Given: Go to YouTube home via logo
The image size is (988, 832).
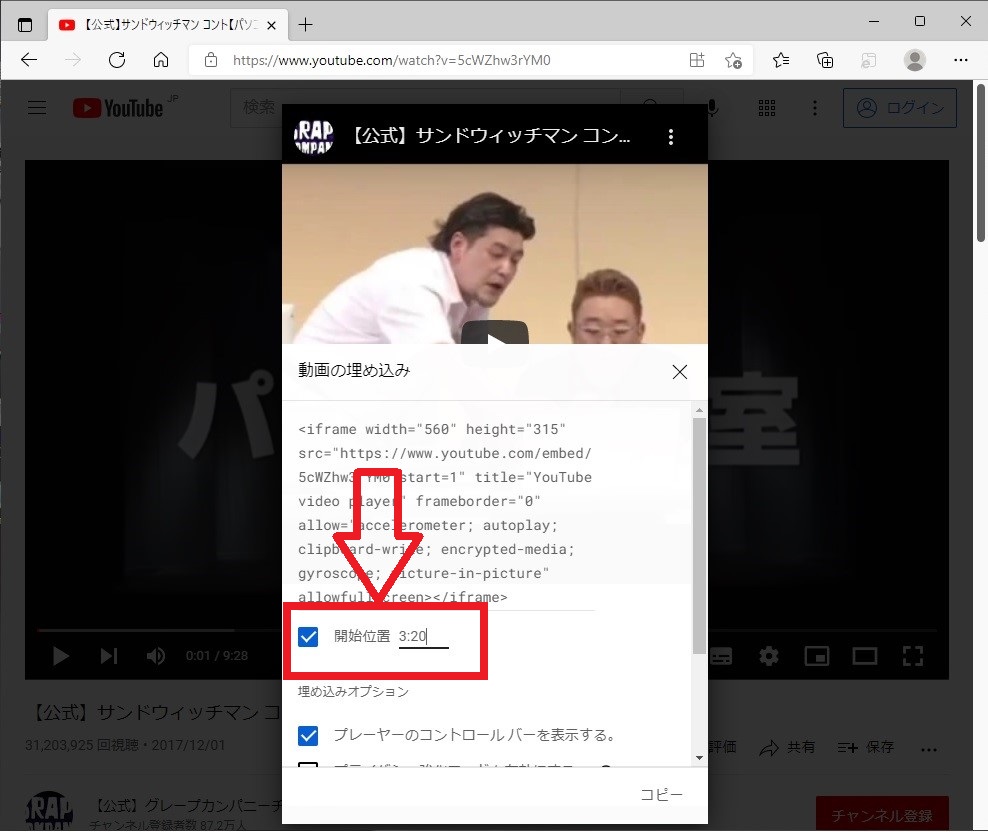Looking at the screenshot, I should [118, 108].
